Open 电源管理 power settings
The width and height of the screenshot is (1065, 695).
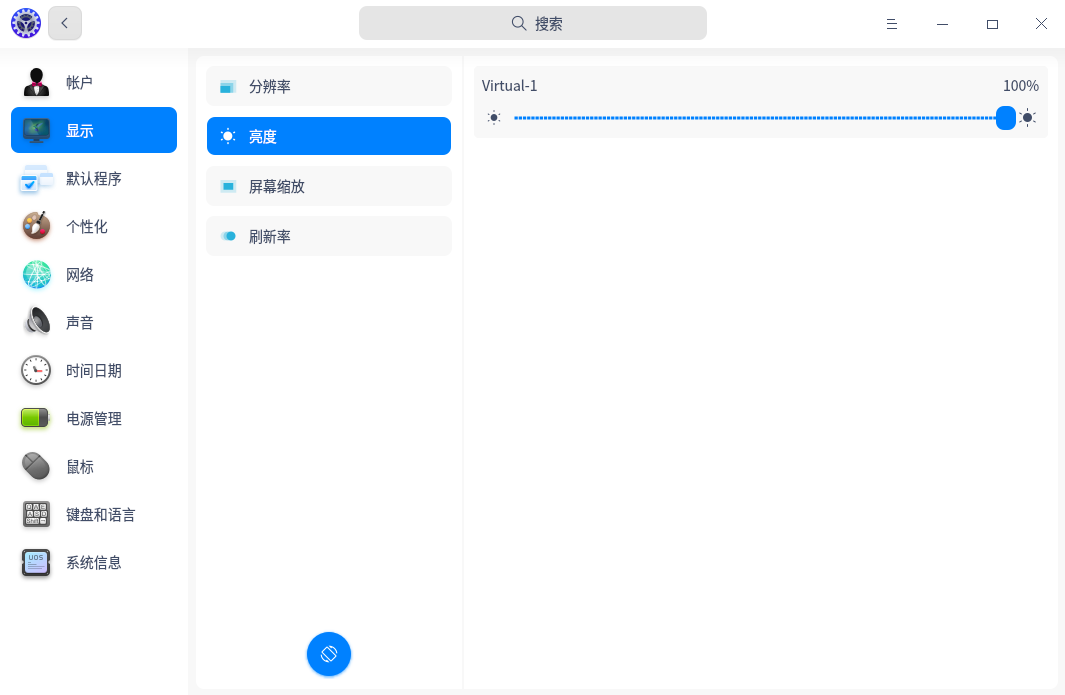(94, 419)
